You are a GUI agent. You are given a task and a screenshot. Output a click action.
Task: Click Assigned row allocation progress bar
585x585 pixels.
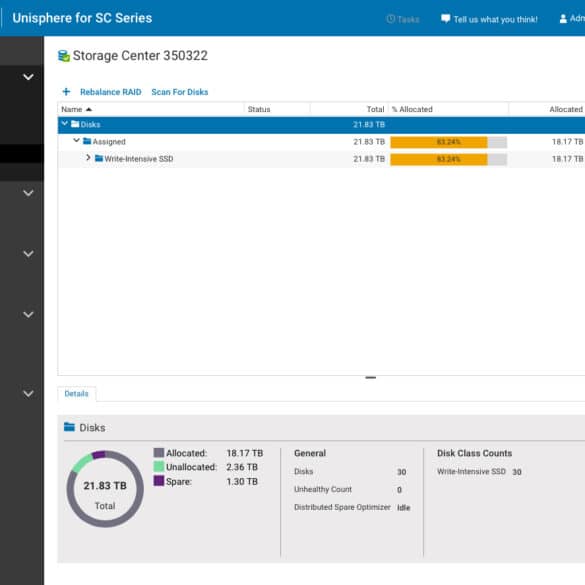click(x=448, y=142)
